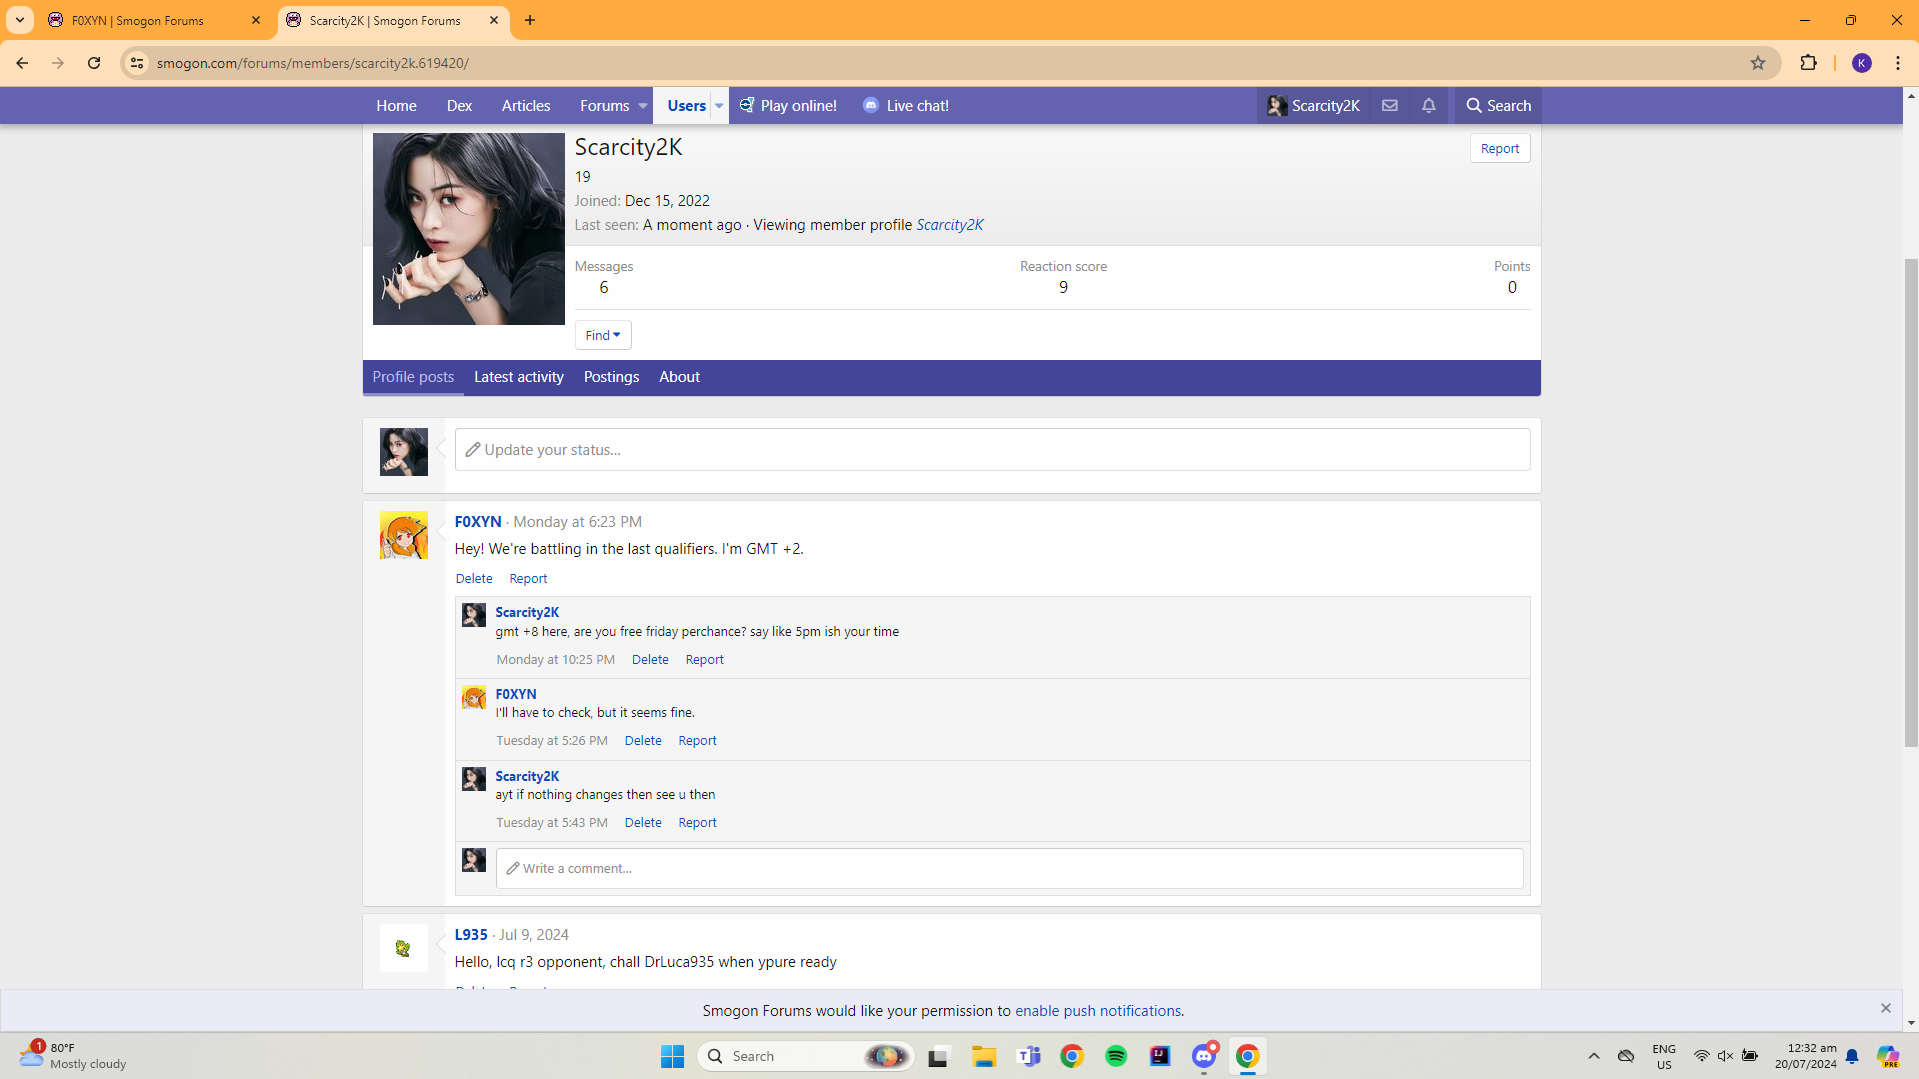Report the Tuesday 5:43 PM comment
The width and height of the screenshot is (1919, 1079).
click(x=697, y=822)
